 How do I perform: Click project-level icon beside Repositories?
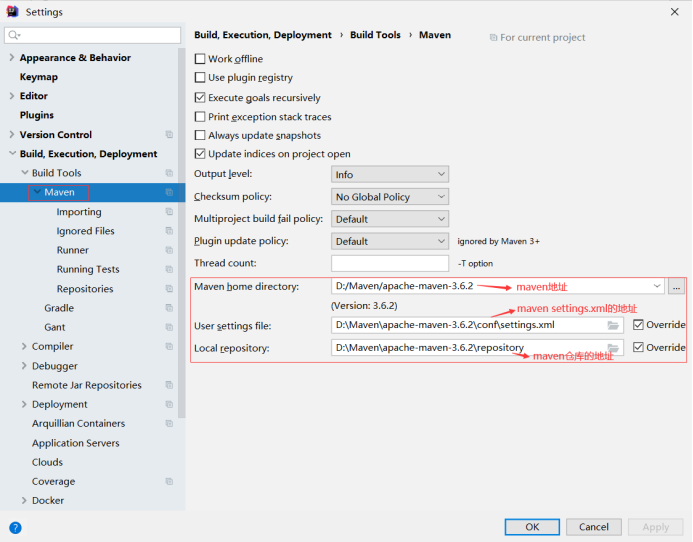click(x=169, y=289)
